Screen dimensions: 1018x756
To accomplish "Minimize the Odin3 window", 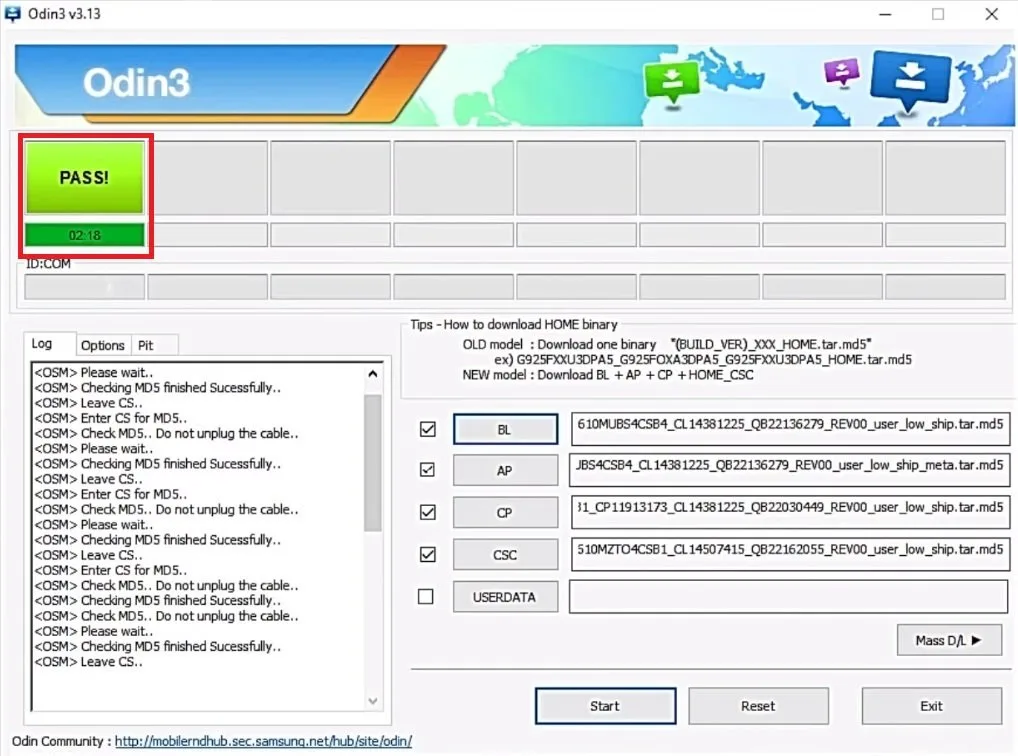I will pos(885,14).
